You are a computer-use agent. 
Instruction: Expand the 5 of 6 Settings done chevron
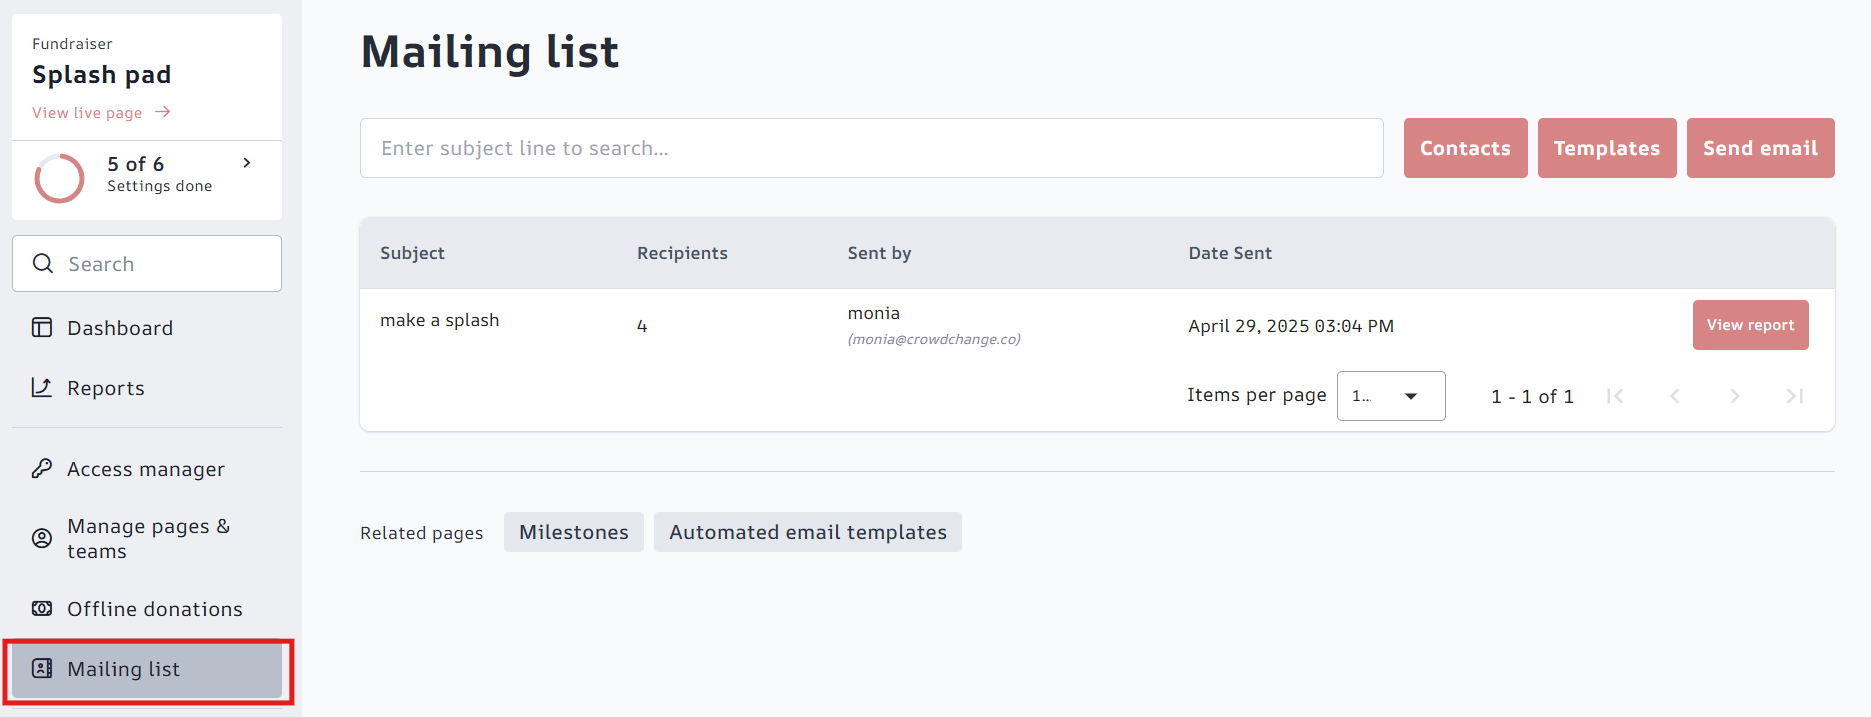247,163
